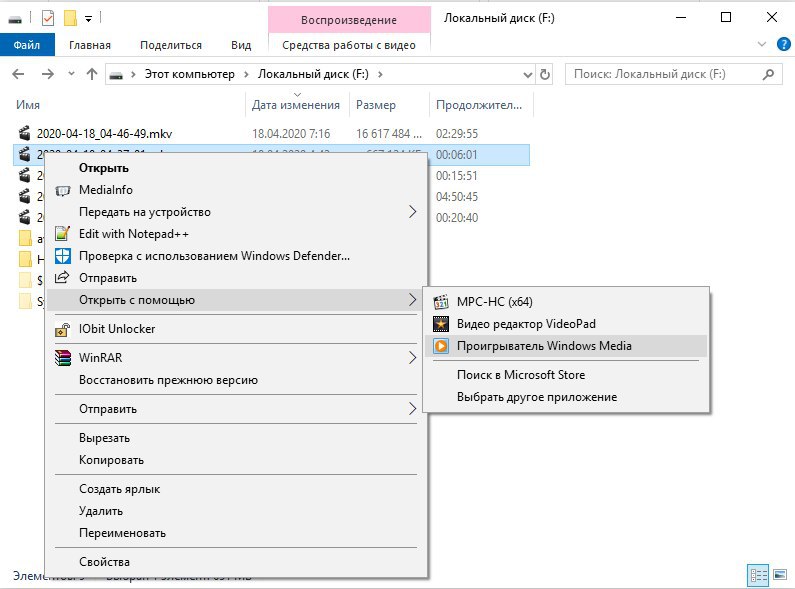
Task: Open help with the blue question icon
Action: [x=783, y=45]
